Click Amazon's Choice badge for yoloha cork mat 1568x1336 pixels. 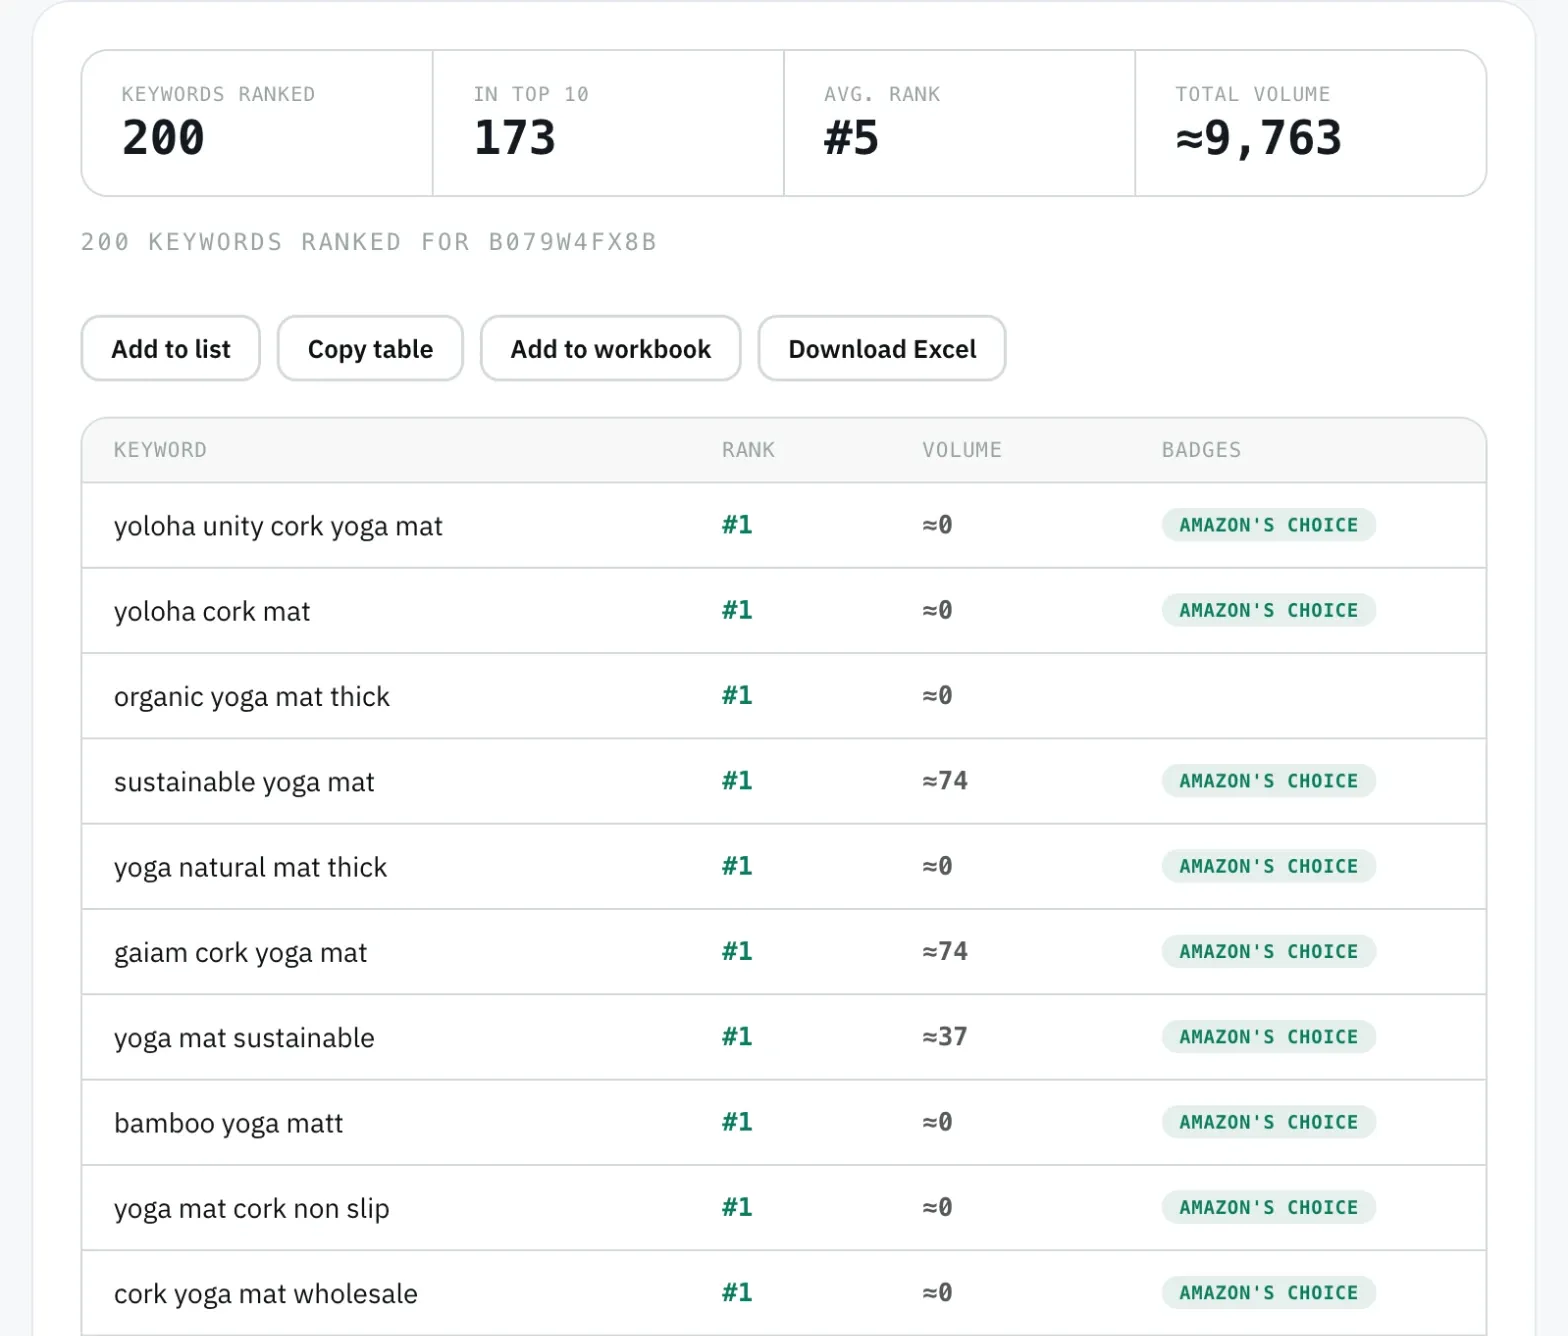tap(1268, 610)
